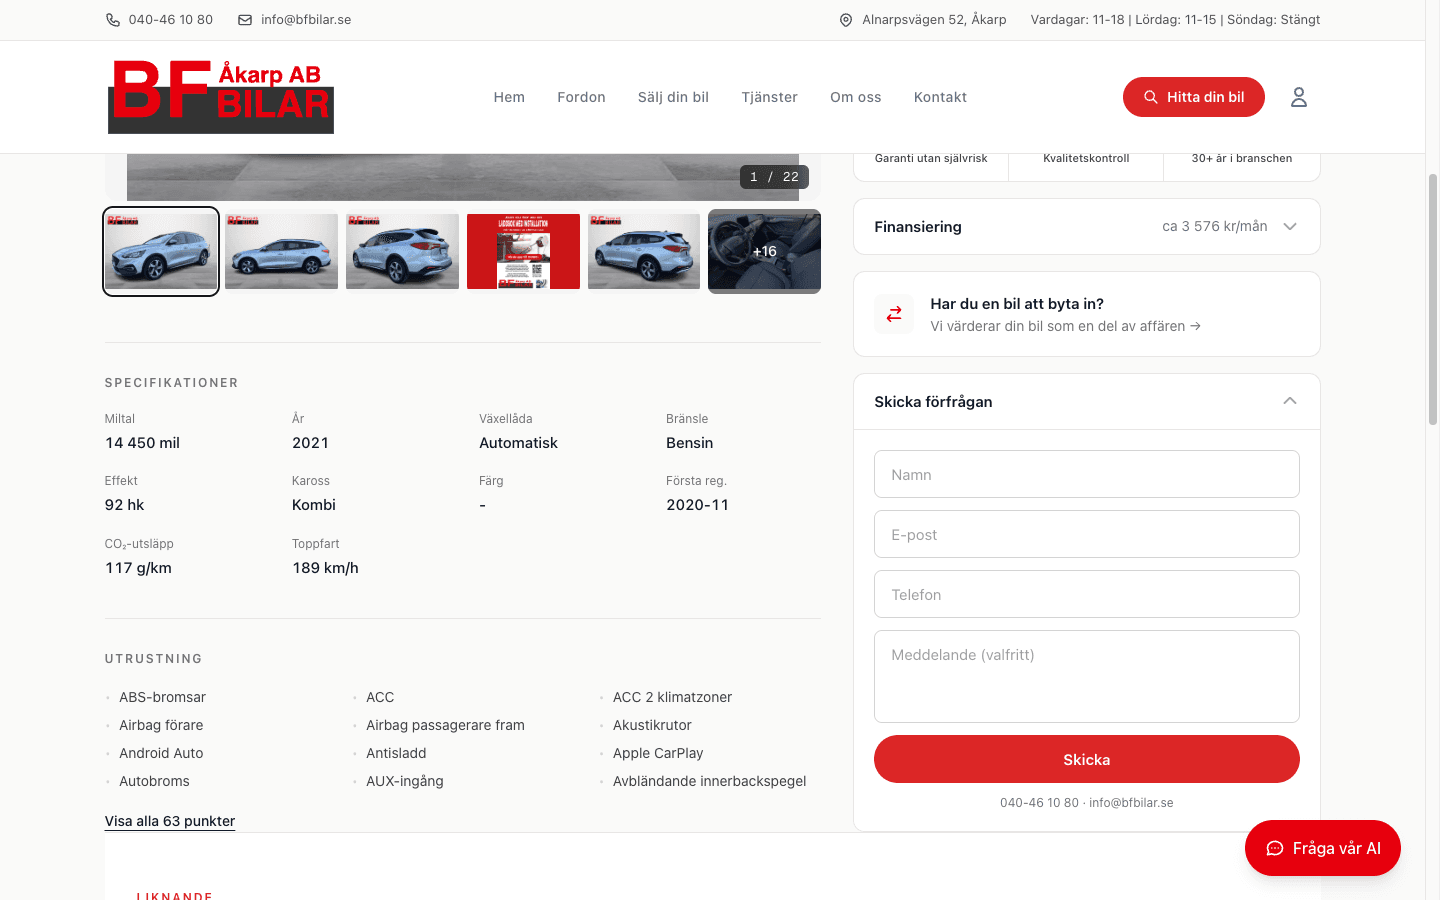Open the user account icon
Screen dimensions: 1440x900
click(x=1299, y=97)
